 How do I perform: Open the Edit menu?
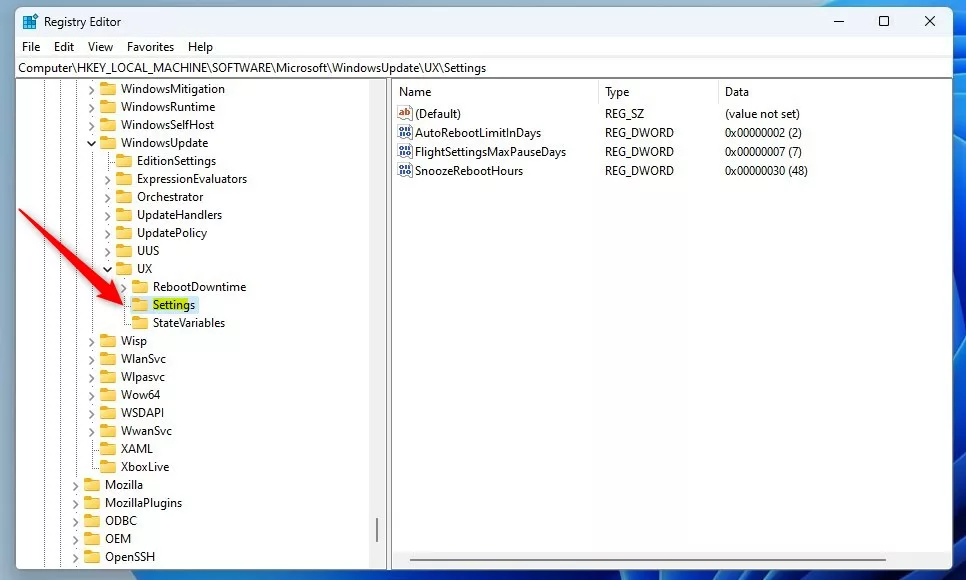click(63, 47)
